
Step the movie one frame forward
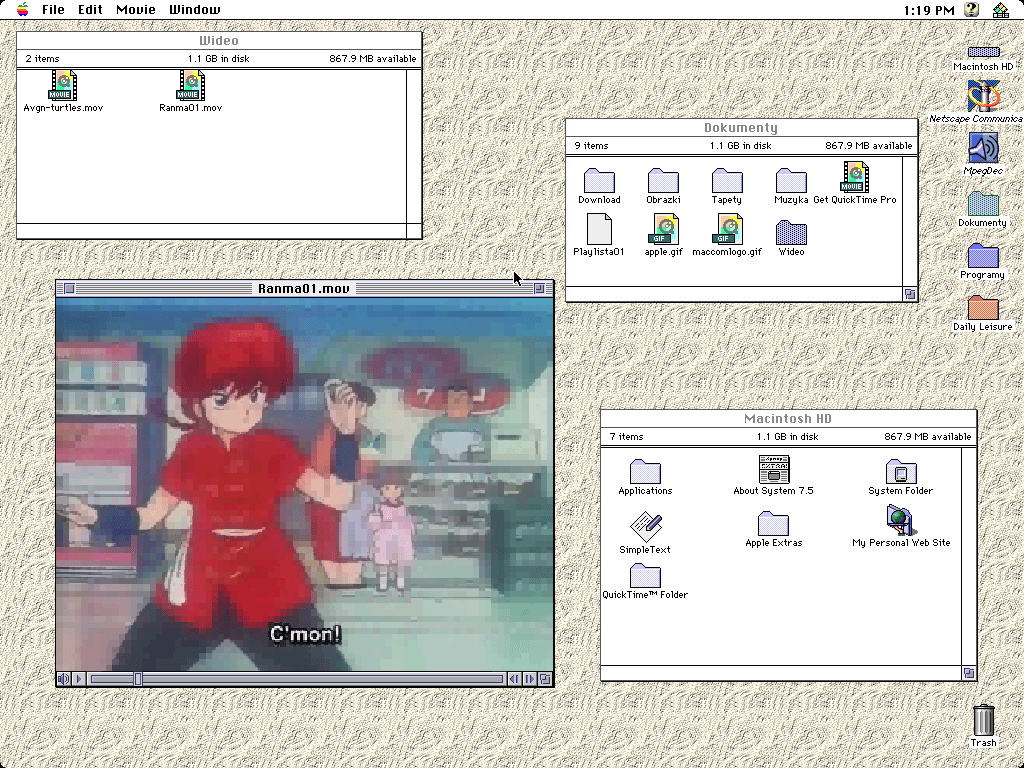[529, 679]
